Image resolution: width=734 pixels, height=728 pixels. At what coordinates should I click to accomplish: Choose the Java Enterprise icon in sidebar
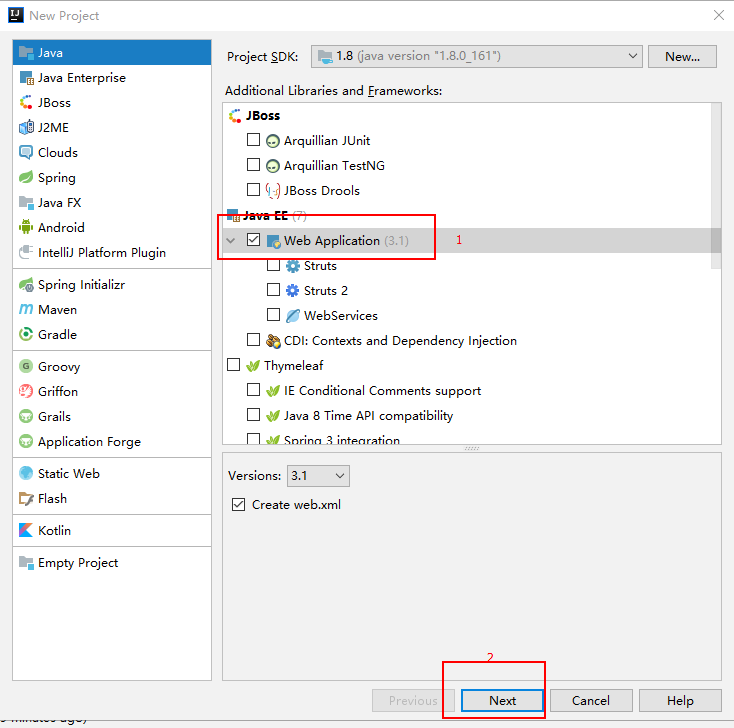26,78
